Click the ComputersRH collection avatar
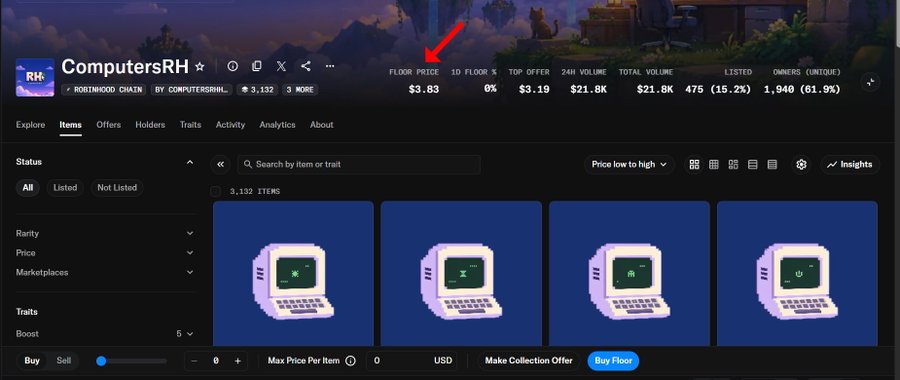900x380 pixels. coord(35,77)
